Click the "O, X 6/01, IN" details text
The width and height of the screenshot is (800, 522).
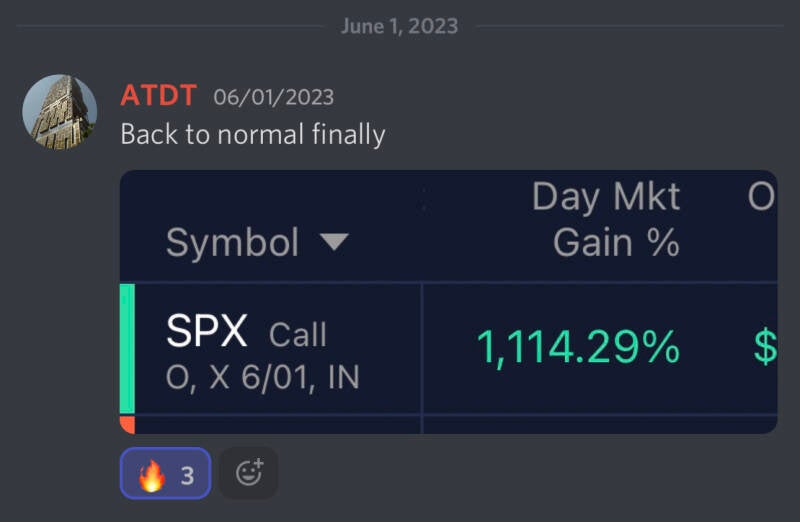262,378
